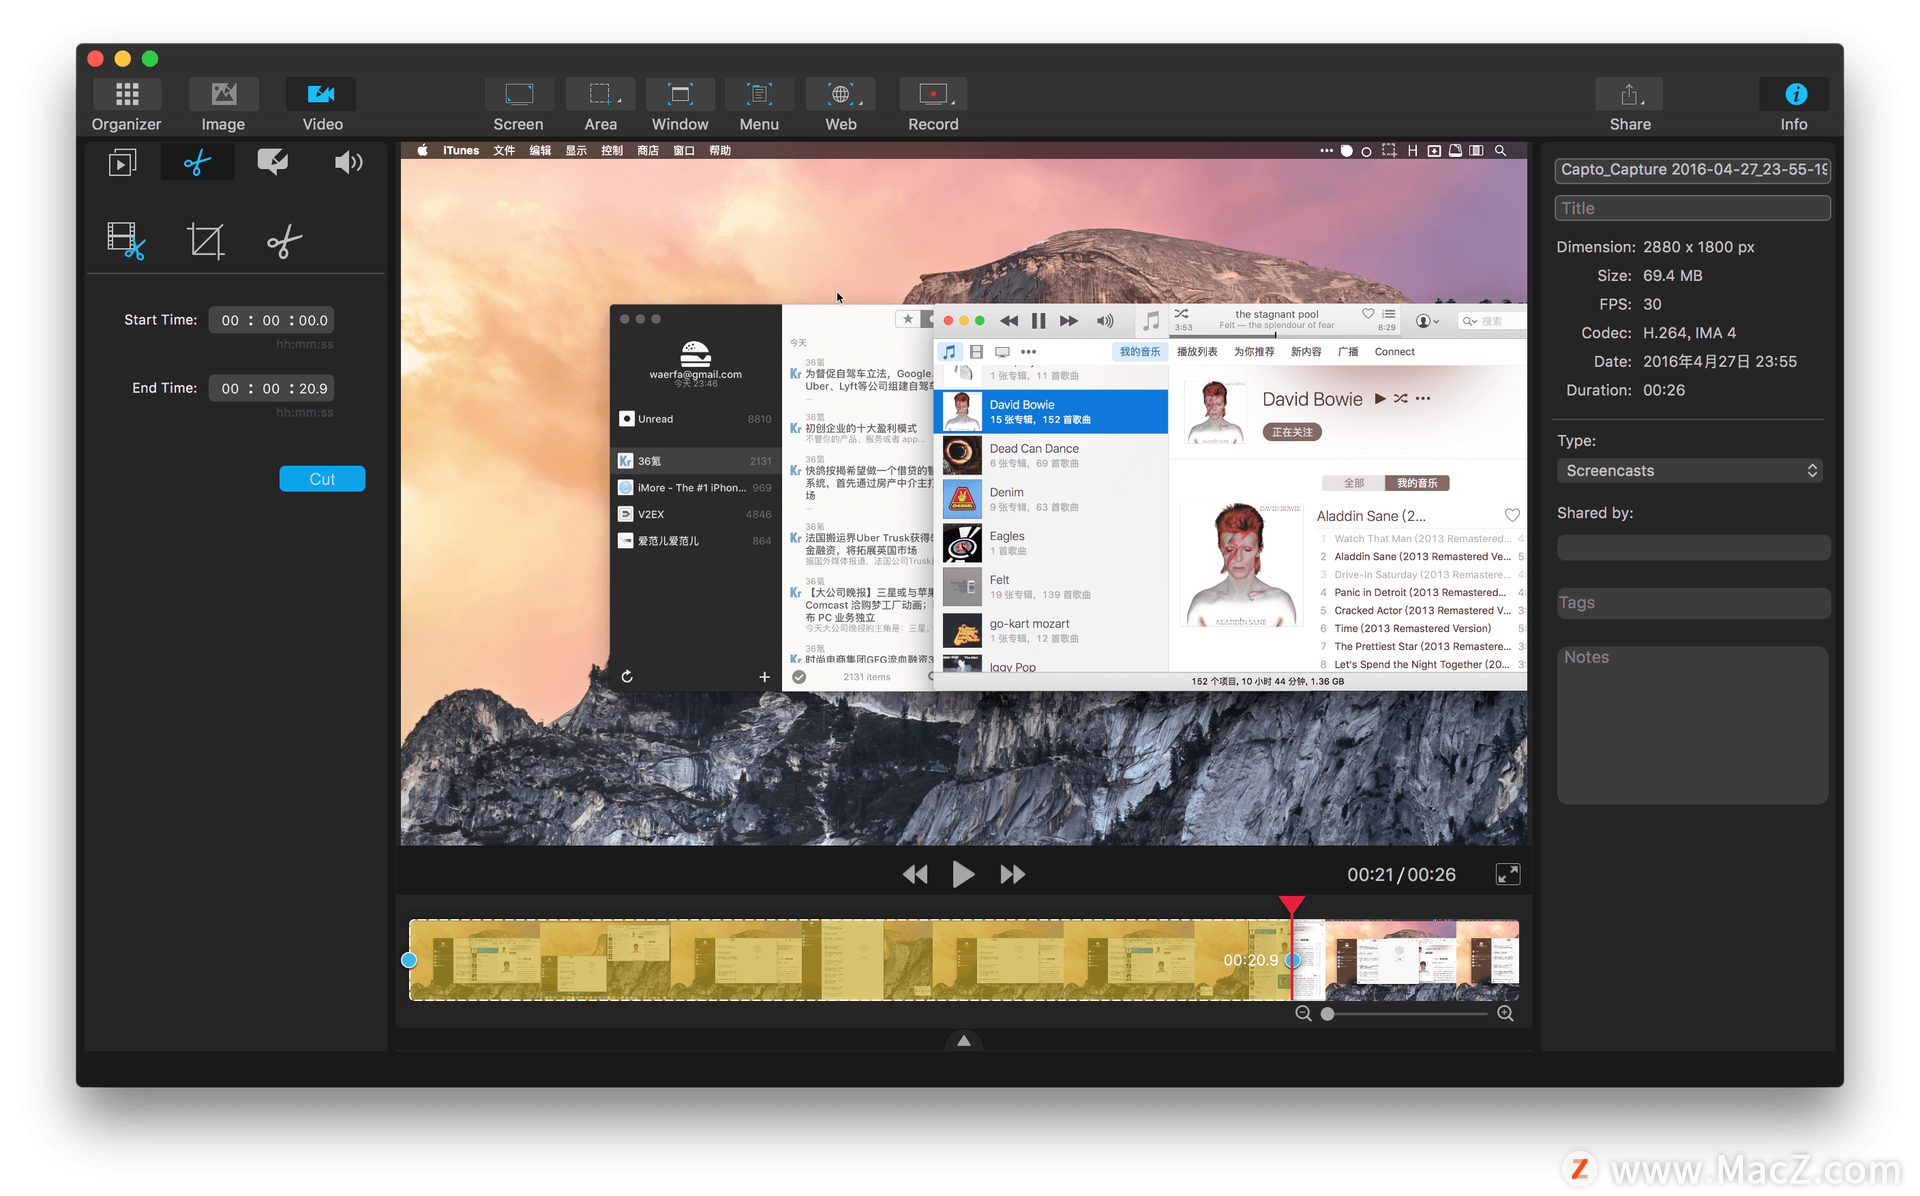Capture a Window
This screenshot has height=1196, width=1920.
(680, 105)
